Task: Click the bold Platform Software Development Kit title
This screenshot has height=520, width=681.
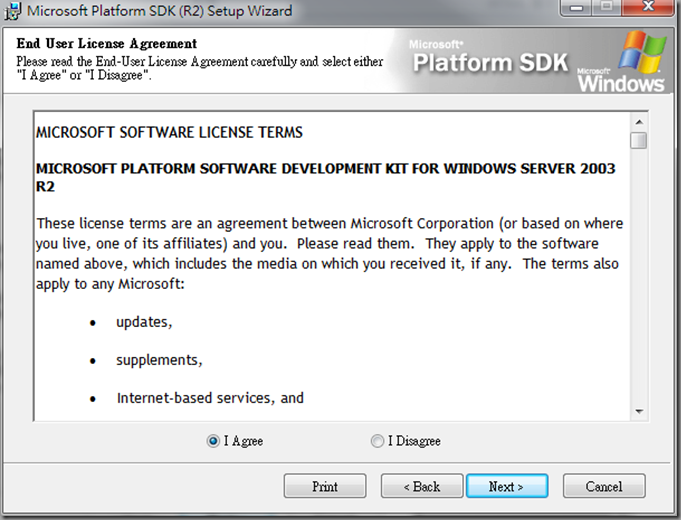Action: point(325,177)
